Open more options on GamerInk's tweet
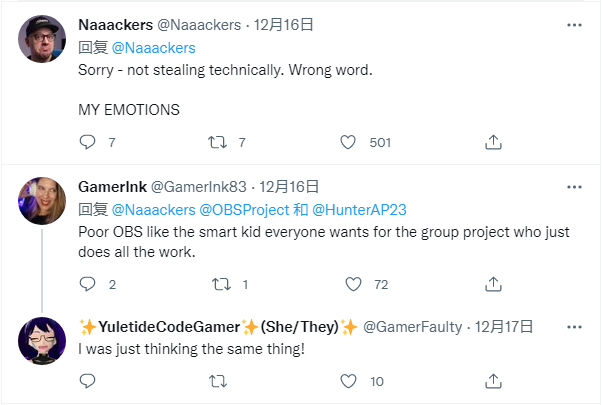 (x=574, y=186)
